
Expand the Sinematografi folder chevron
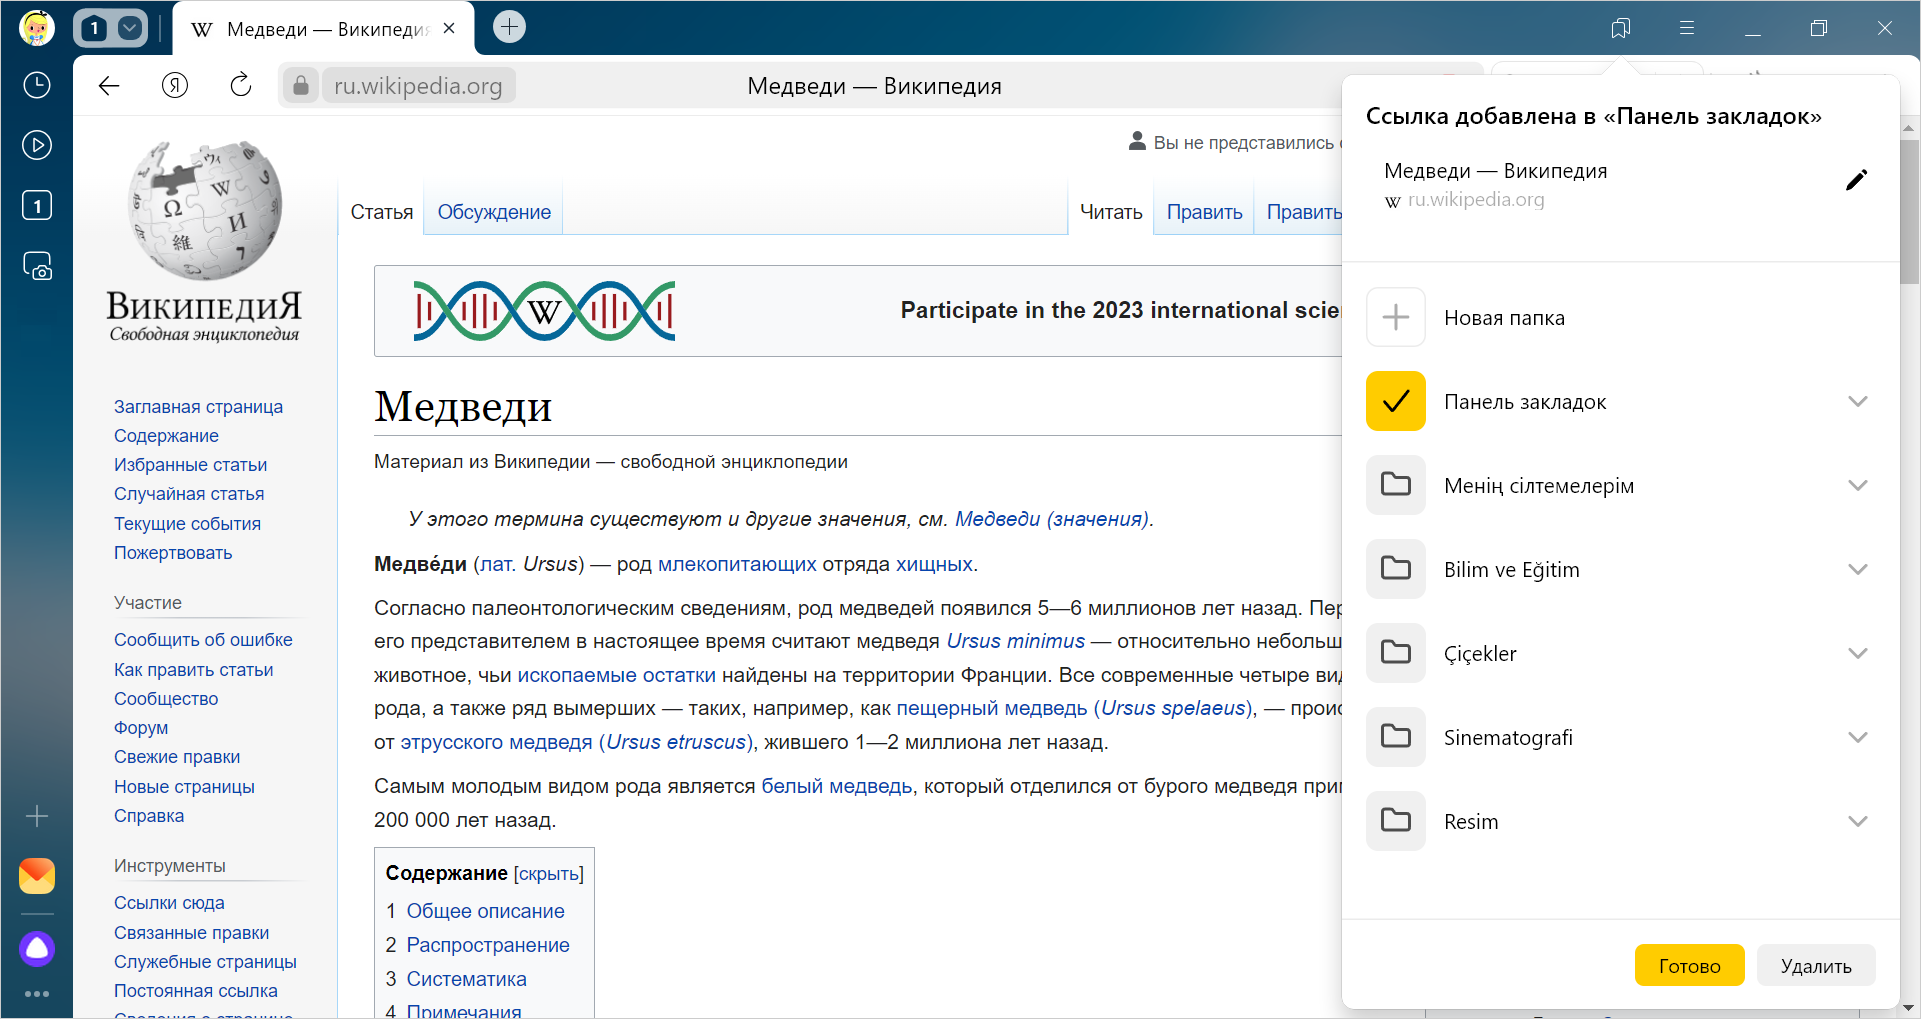click(x=1857, y=737)
